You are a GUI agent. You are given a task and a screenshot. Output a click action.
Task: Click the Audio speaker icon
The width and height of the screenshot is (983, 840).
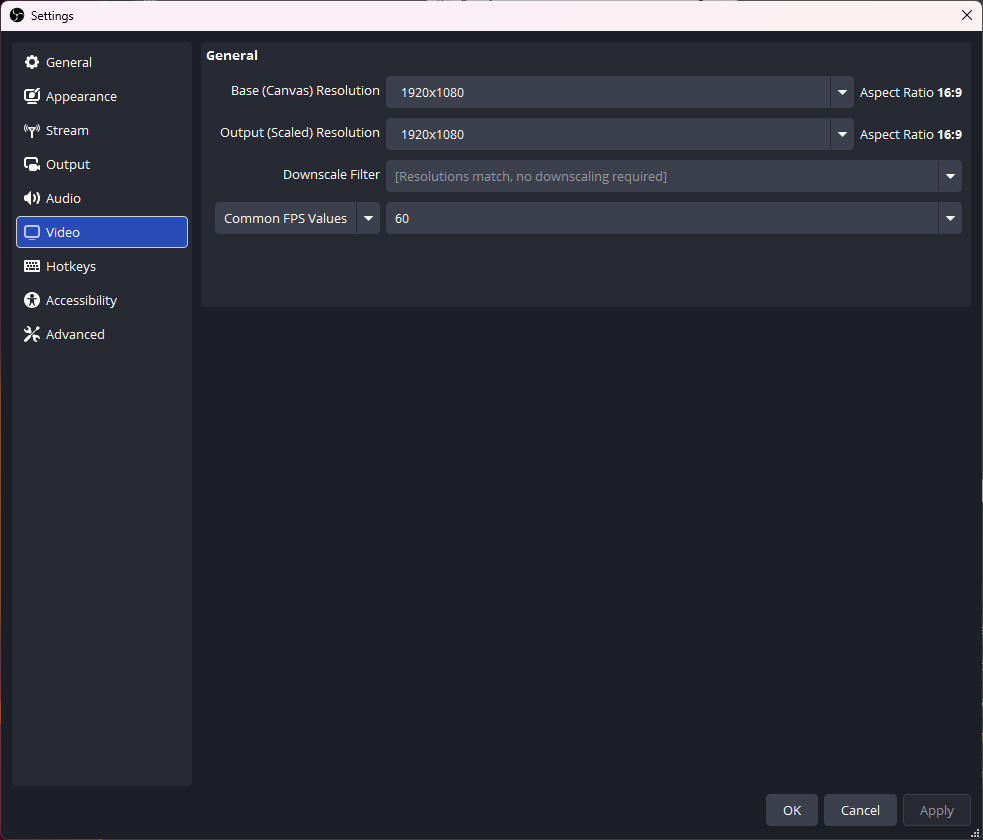pos(32,198)
